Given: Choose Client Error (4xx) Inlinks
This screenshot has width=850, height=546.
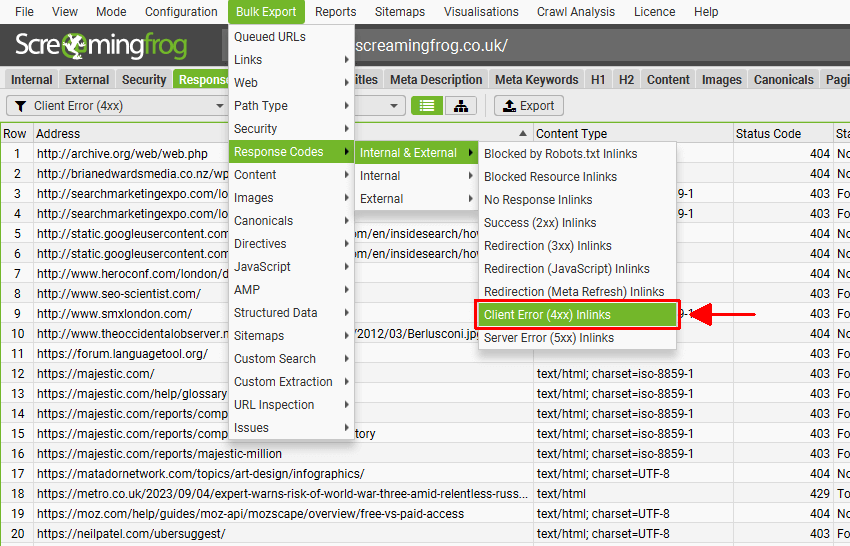Looking at the screenshot, I should point(578,315).
